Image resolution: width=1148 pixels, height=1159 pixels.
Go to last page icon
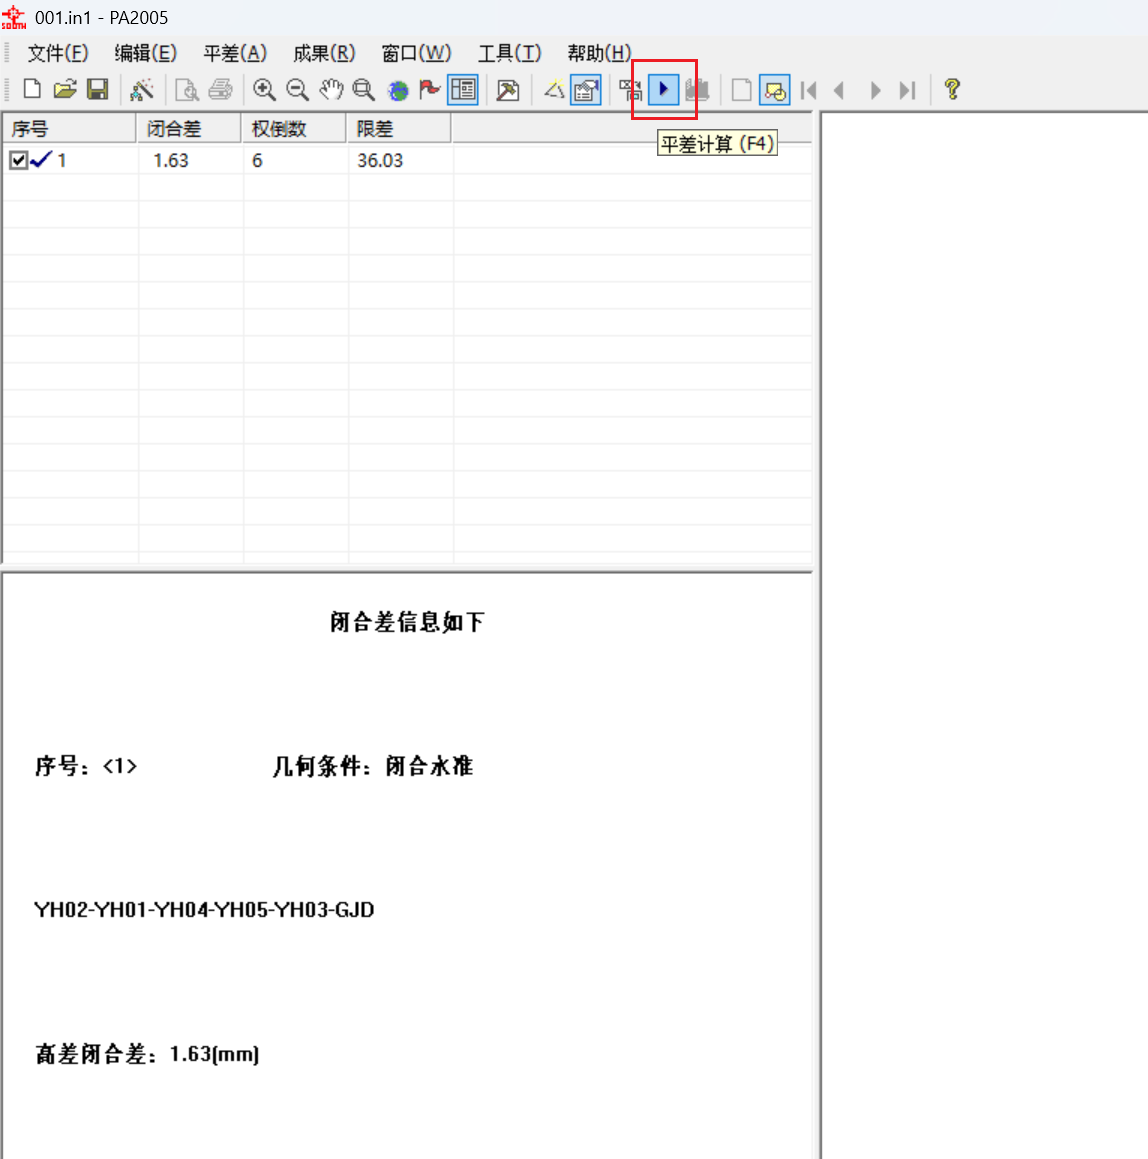coord(907,89)
